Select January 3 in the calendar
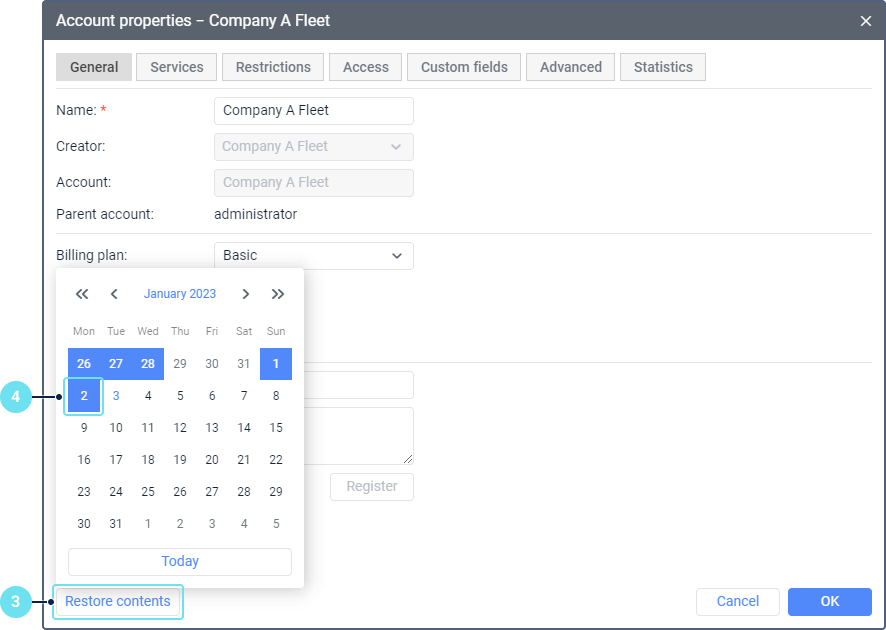The image size is (886, 630). pyautogui.click(x=116, y=396)
